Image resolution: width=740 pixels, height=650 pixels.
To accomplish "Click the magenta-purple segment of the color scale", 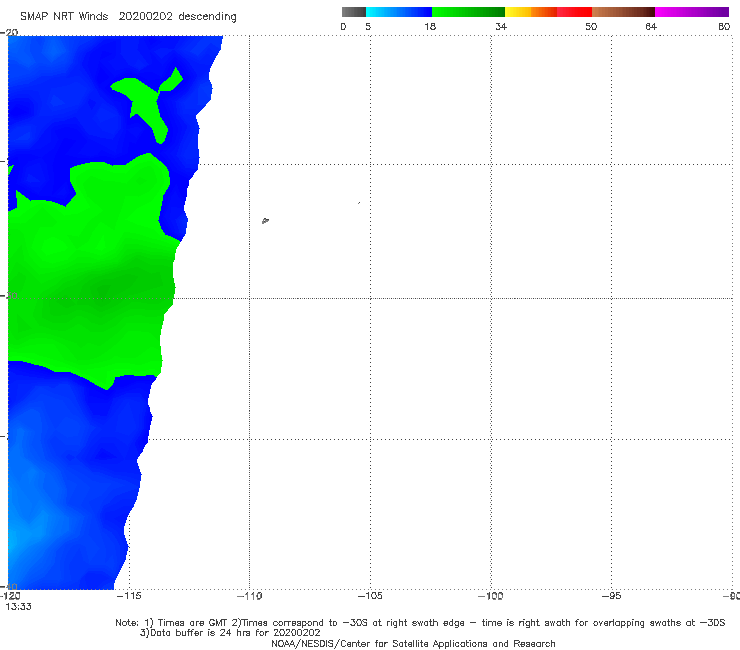I will [692, 12].
